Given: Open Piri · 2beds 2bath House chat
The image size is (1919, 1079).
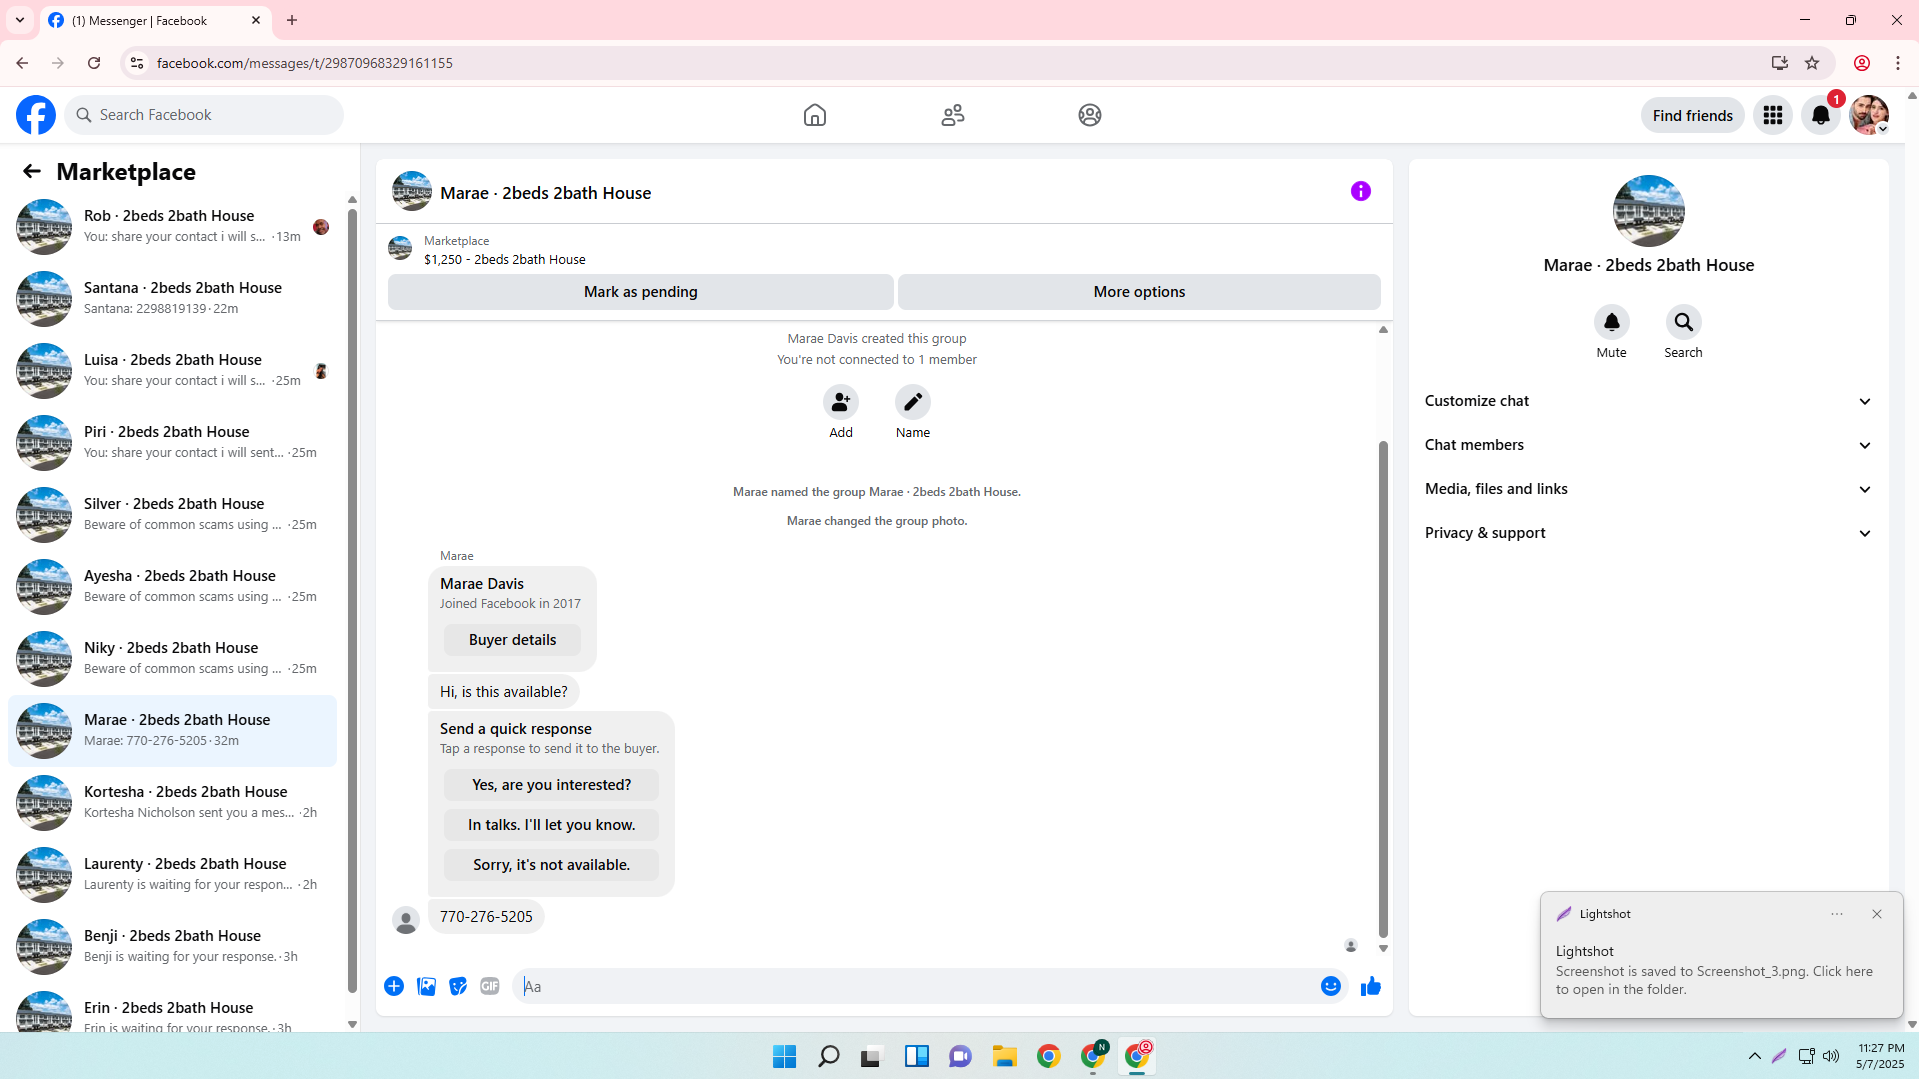Looking at the screenshot, I should [172, 443].
